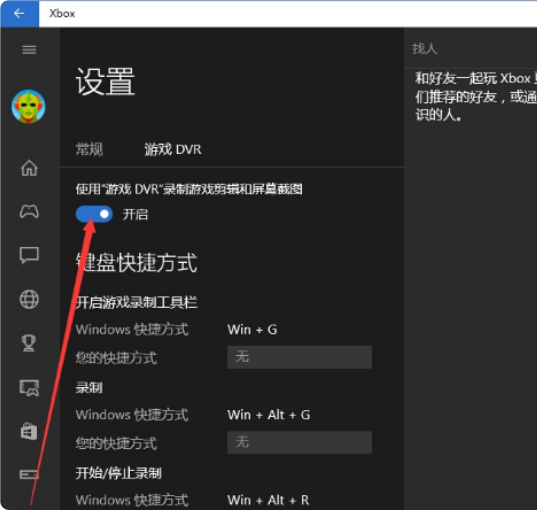This screenshot has width=537, height=512.
Task: Click the 开启游戏录制工具栏 label
Action: click(137, 303)
